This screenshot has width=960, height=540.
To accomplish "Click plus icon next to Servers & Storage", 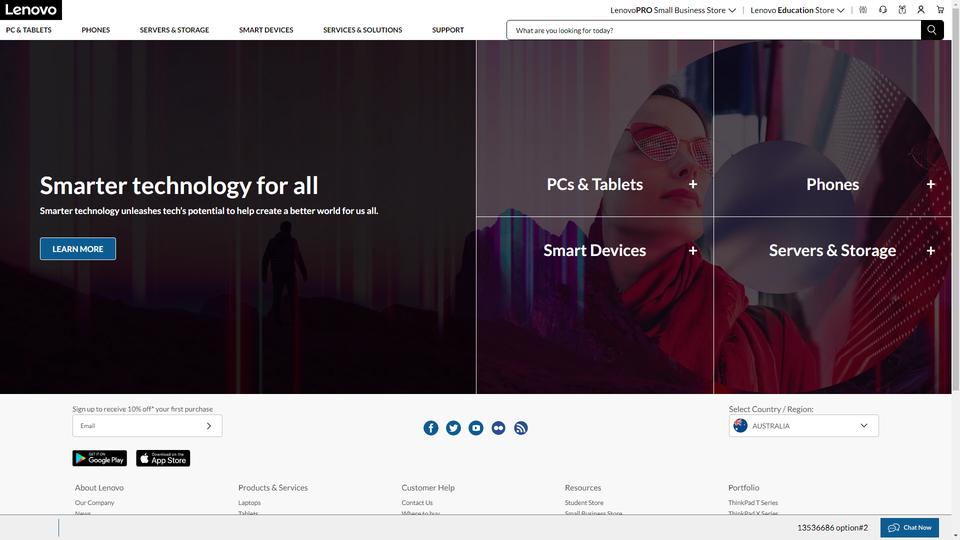I will click(931, 250).
